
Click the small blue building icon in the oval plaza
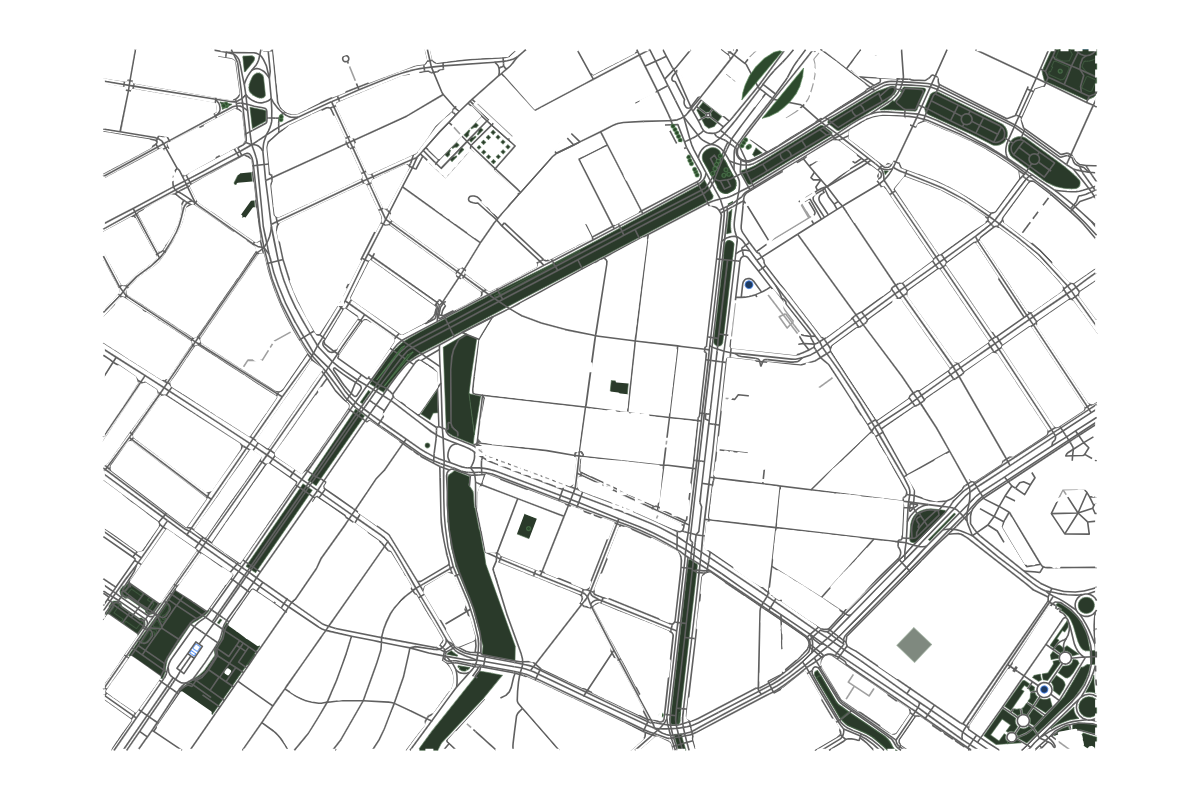[x=195, y=650]
